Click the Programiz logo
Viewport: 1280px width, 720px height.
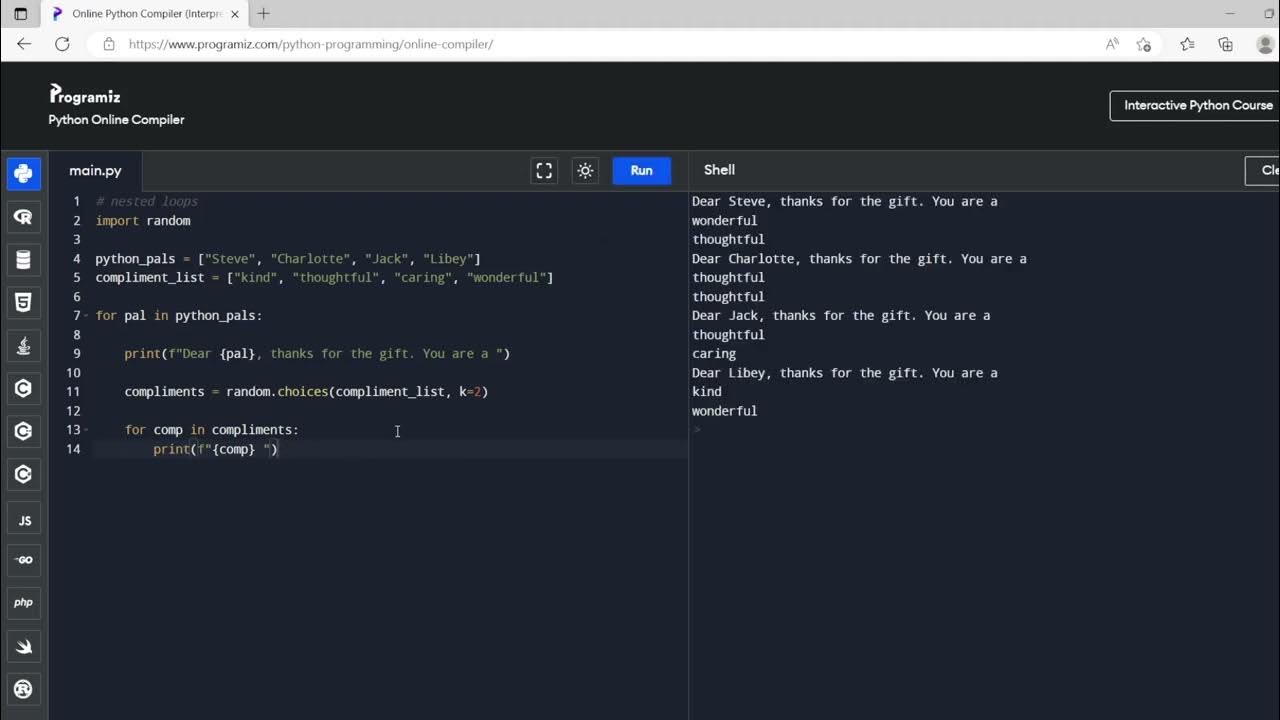[x=85, y=96]
